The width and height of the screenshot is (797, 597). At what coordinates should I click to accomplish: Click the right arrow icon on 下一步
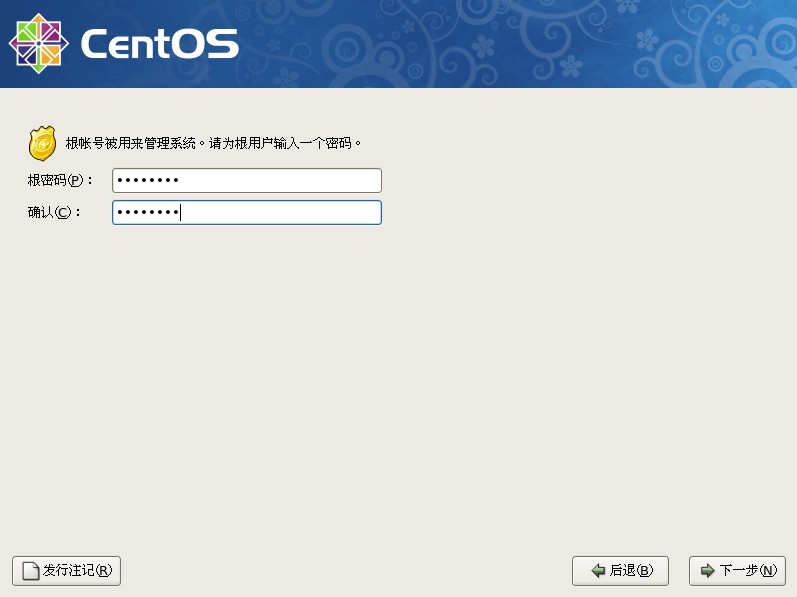[x=707, y=571]
